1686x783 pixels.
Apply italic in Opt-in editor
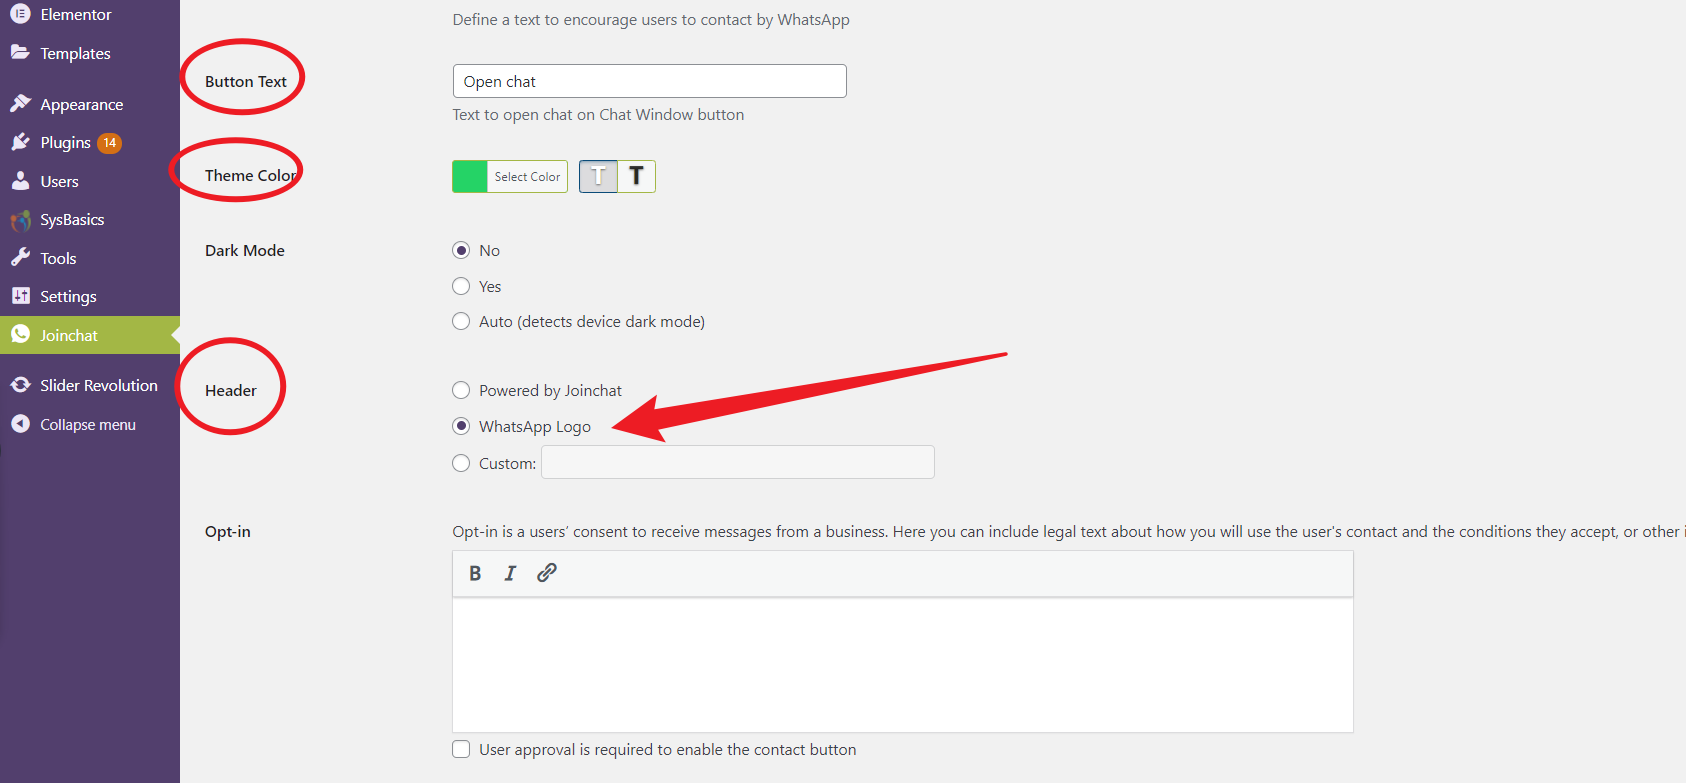coord(510,573)
